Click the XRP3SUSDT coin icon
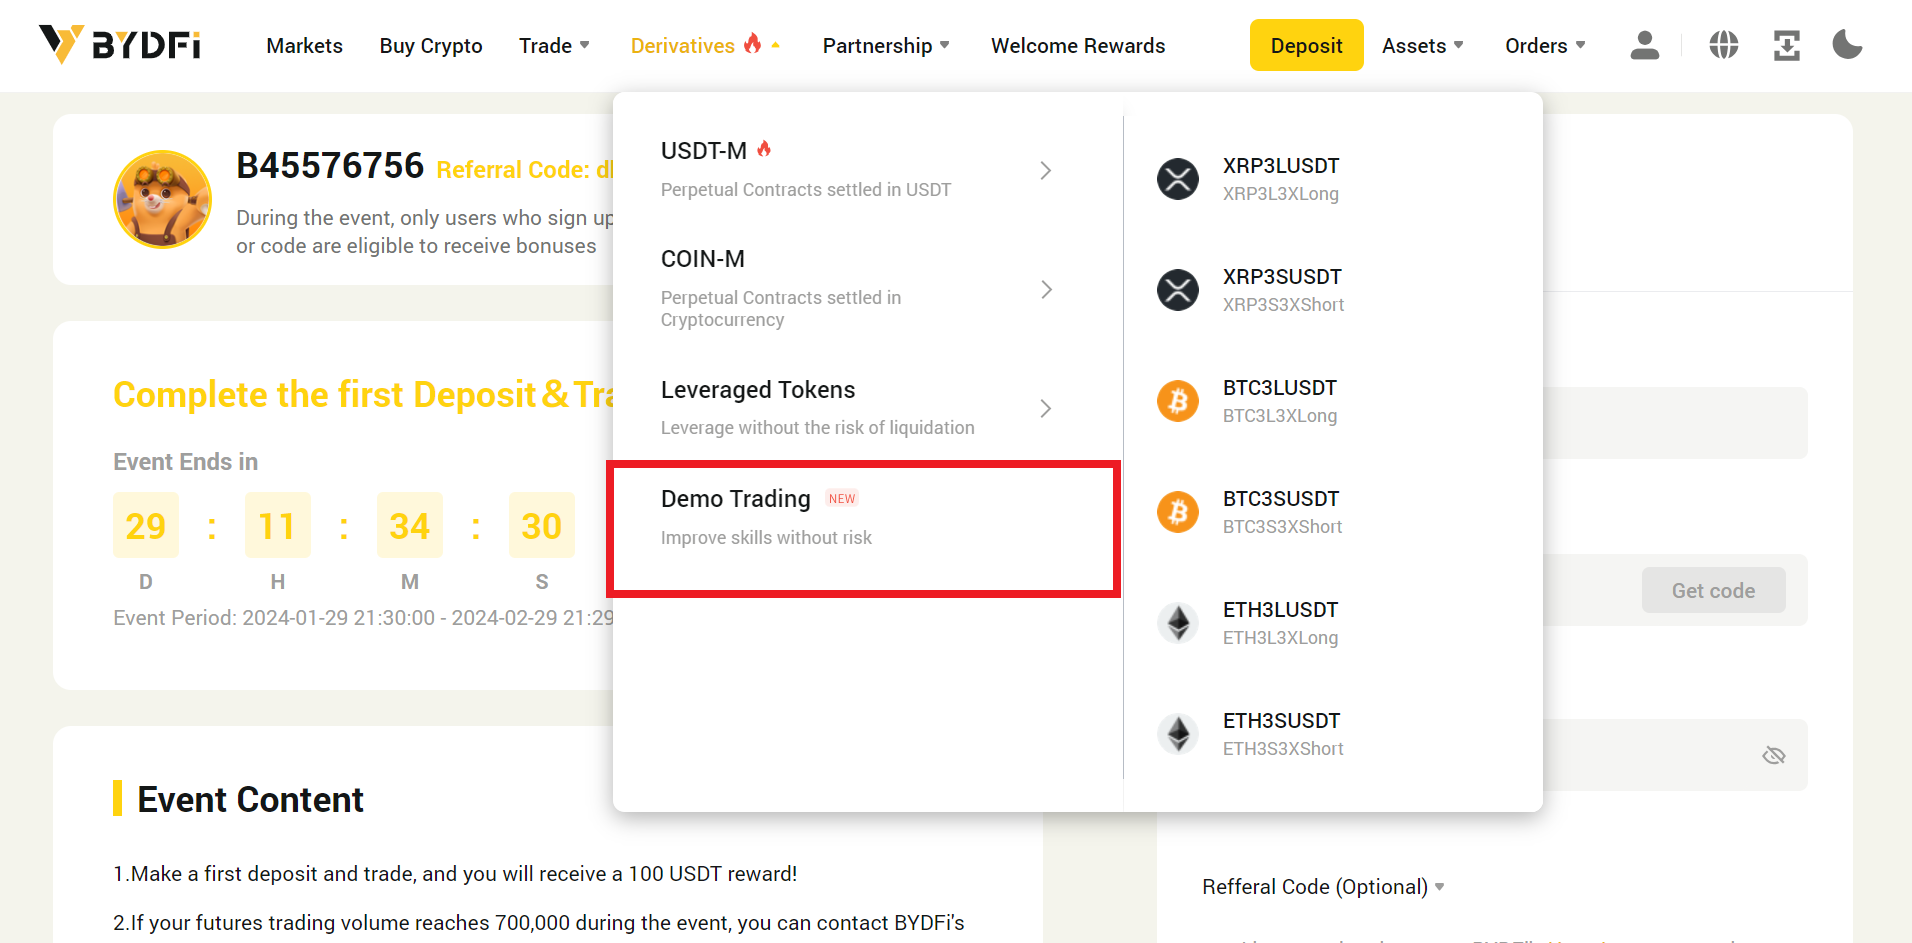The width and height of the screenshot is (1912, 943). click(x=1178, y=290)
